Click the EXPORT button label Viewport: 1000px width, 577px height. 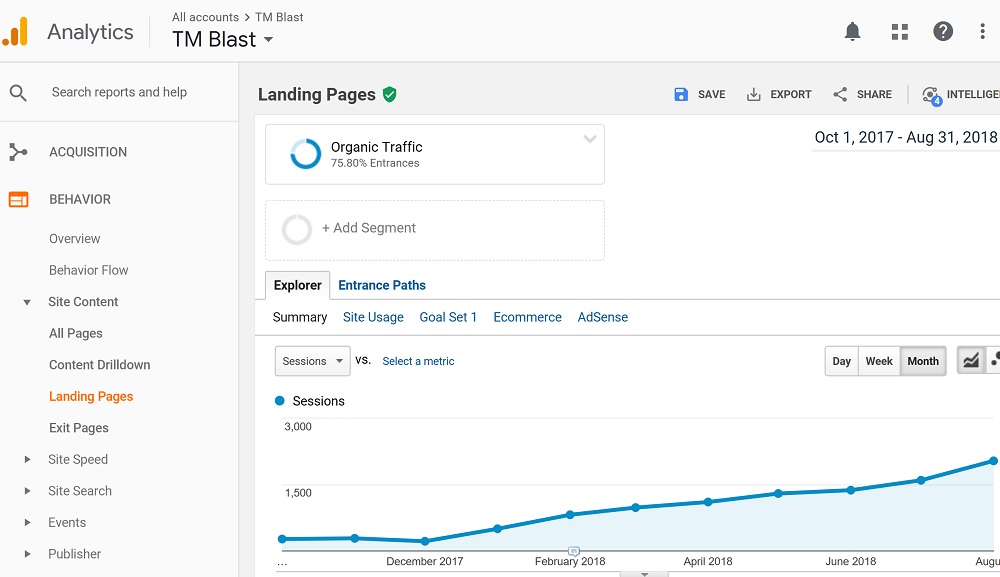(791, 94)
